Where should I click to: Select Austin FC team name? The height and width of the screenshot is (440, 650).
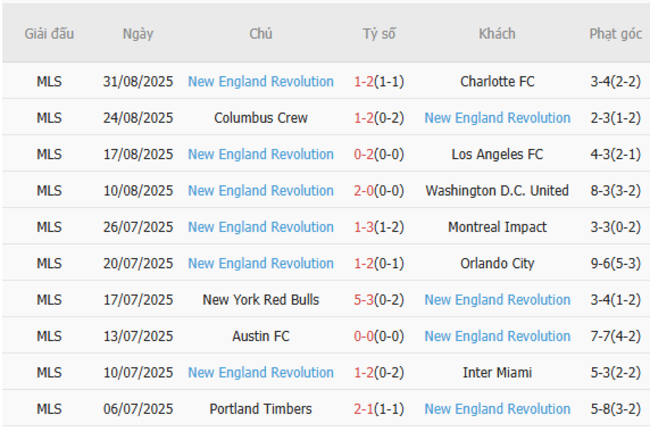pyautogui.click(x=260, y=336)
